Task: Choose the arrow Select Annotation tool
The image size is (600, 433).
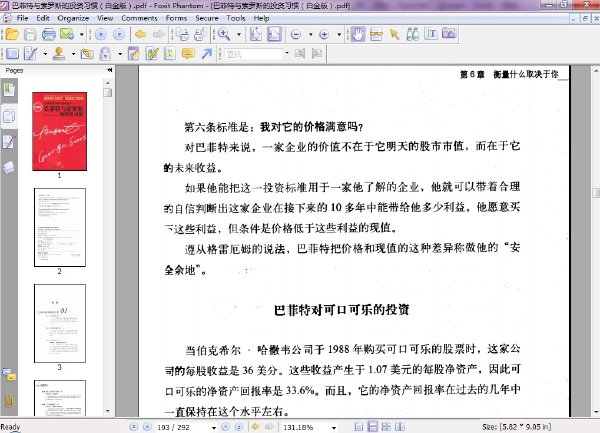Action: pyautogui.click(x=394, y=34)
